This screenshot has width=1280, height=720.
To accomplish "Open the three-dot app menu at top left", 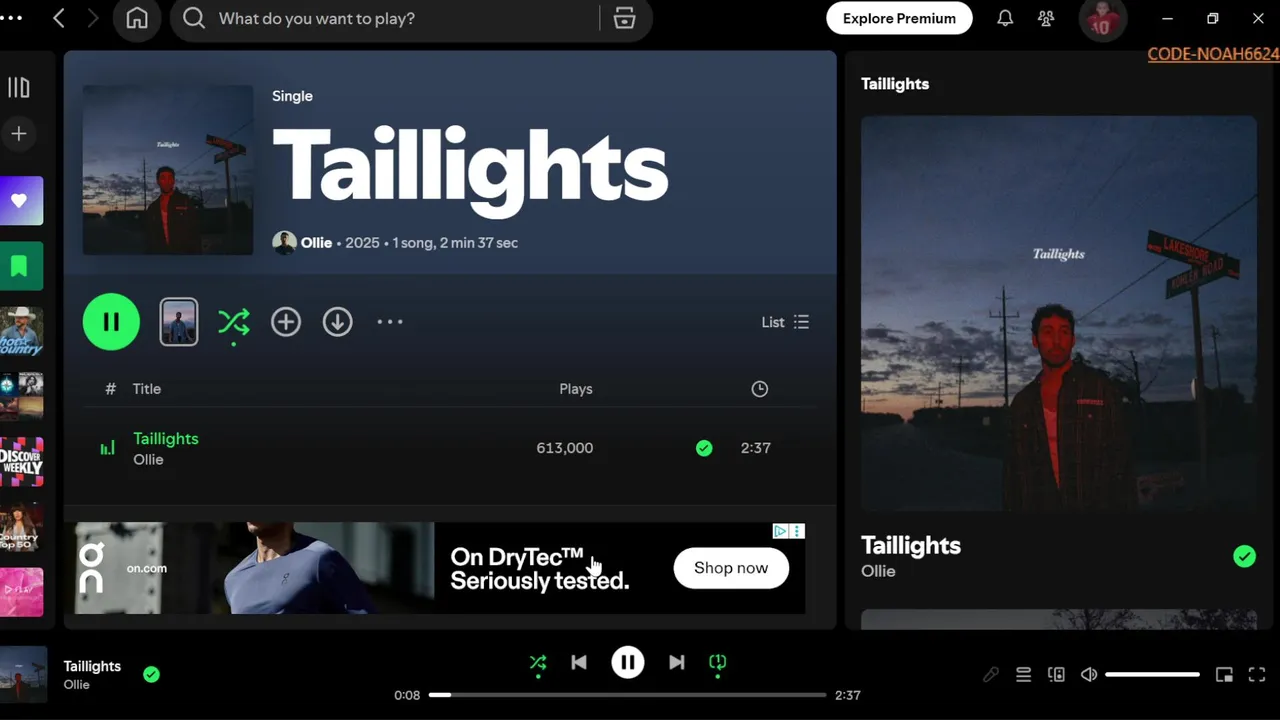I will 11,18.
